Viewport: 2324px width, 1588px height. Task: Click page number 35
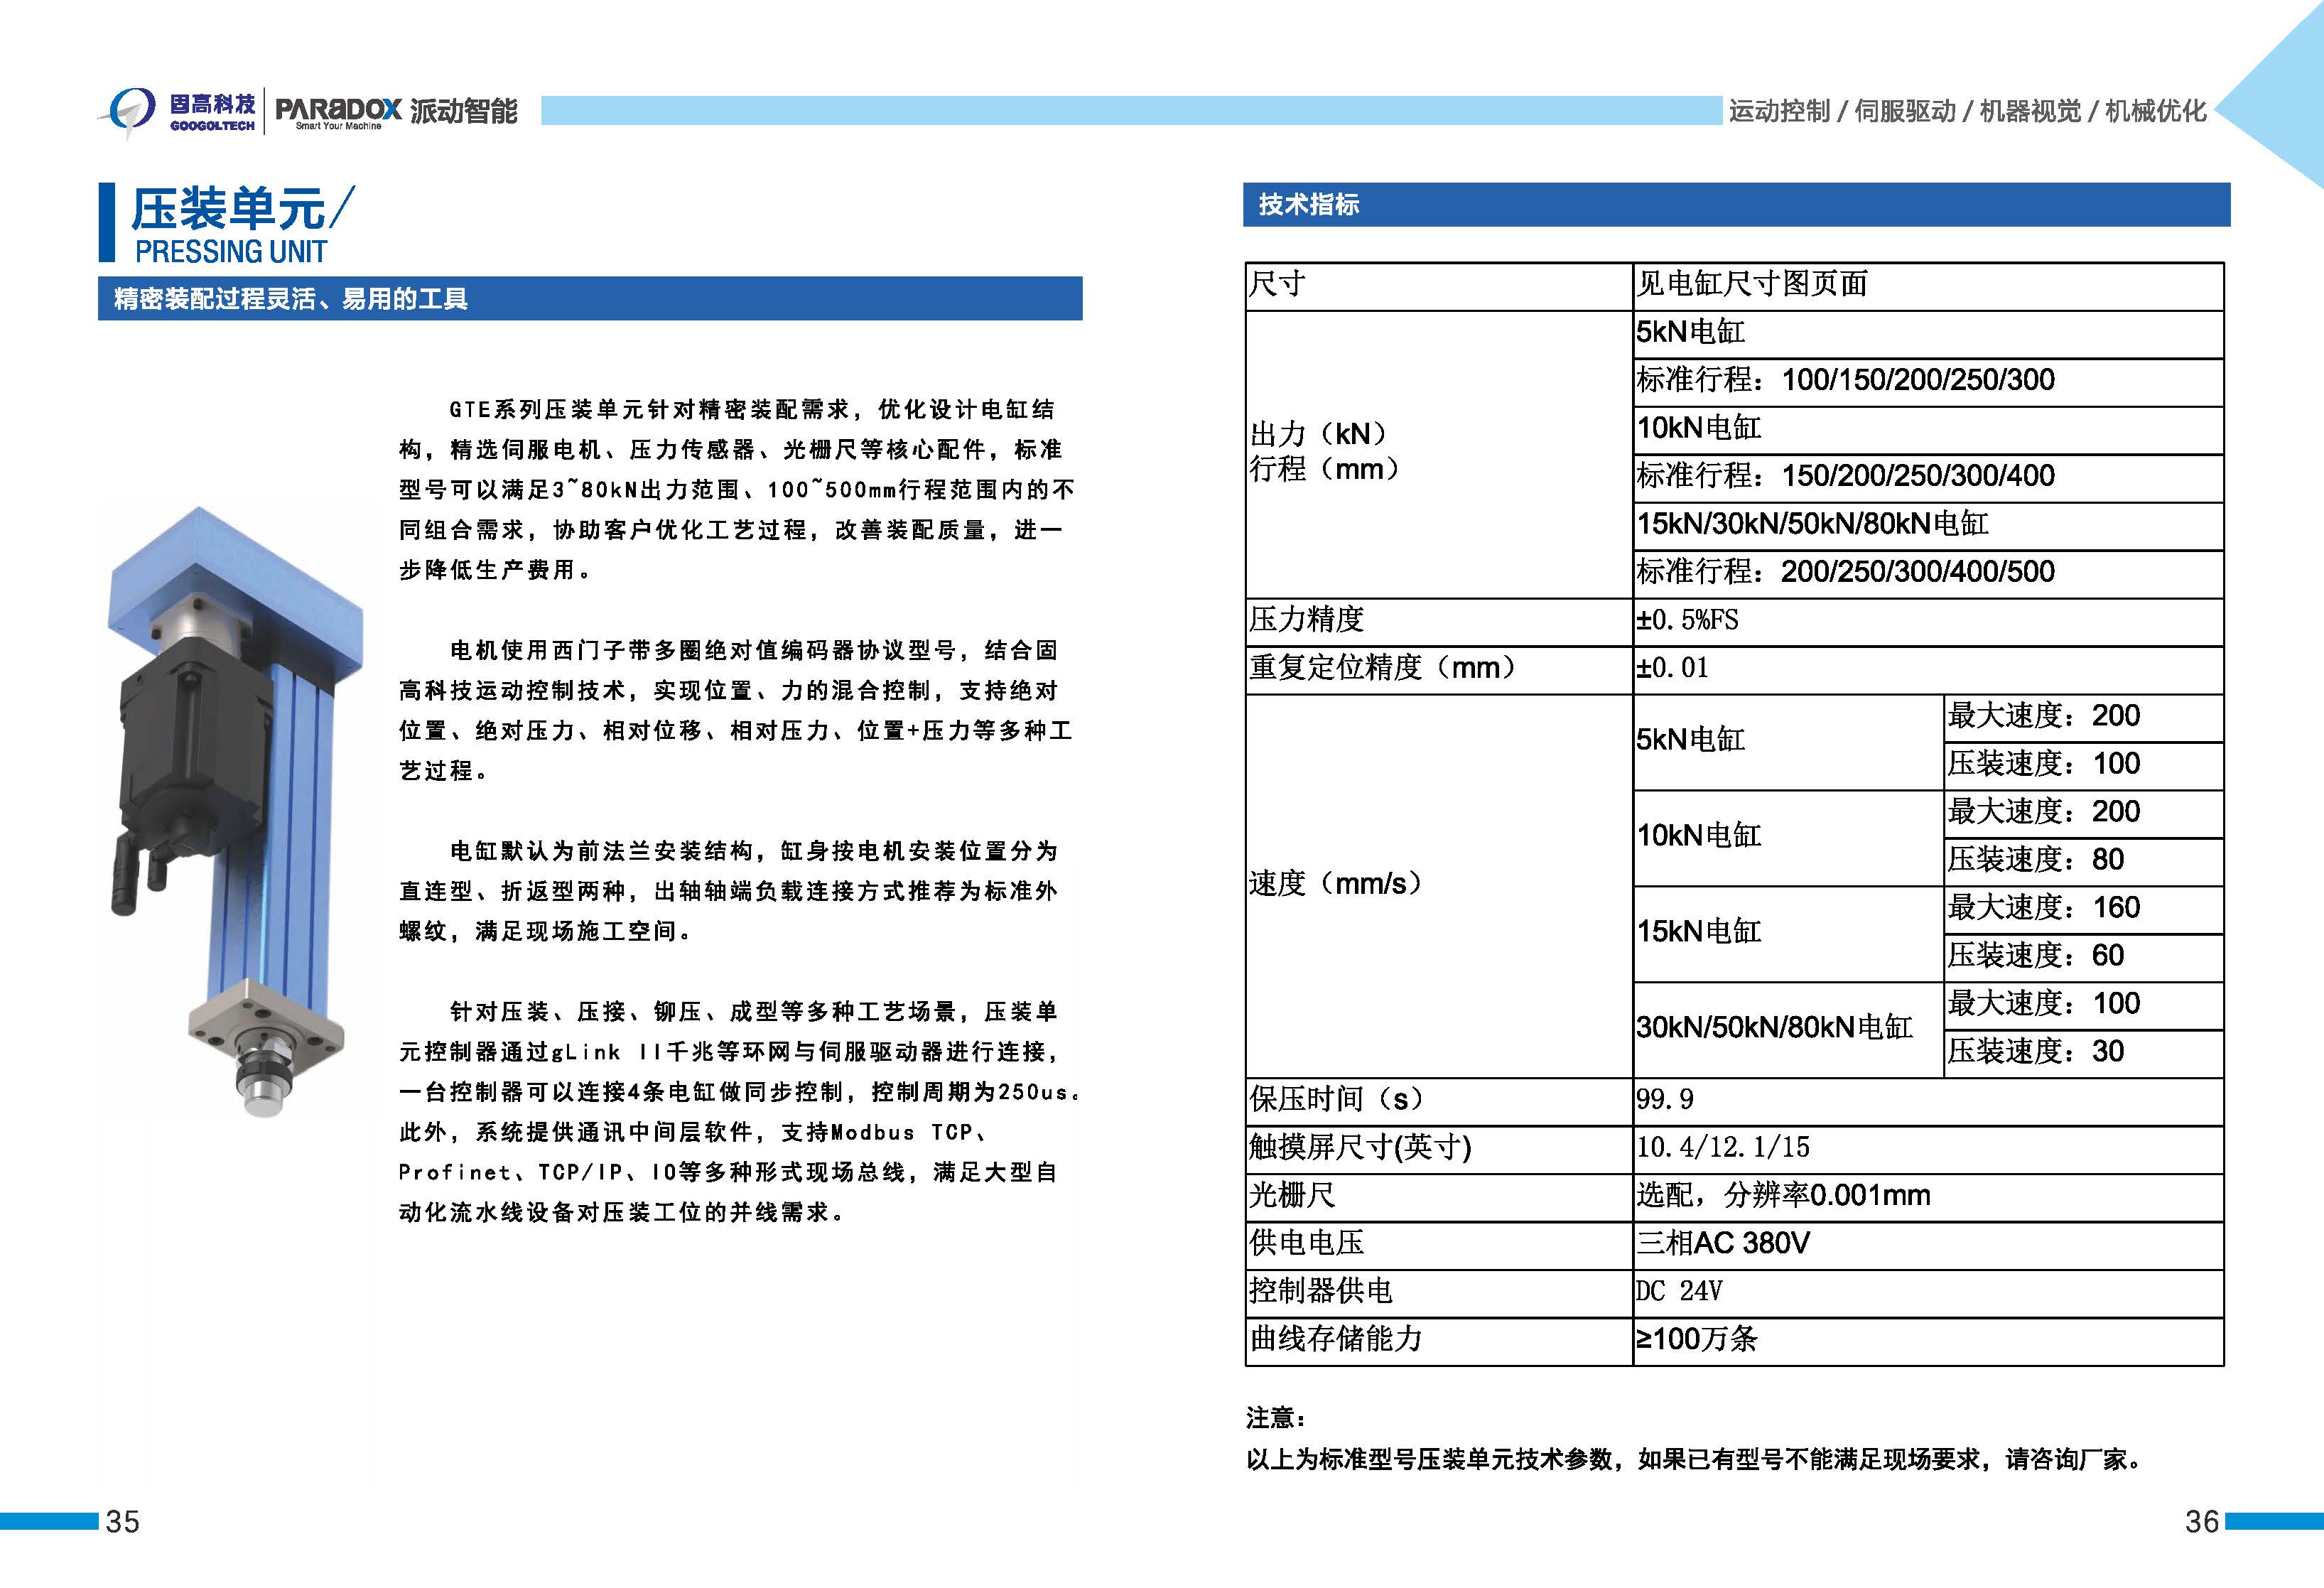pyautogui.click(x=122, y=1521)
